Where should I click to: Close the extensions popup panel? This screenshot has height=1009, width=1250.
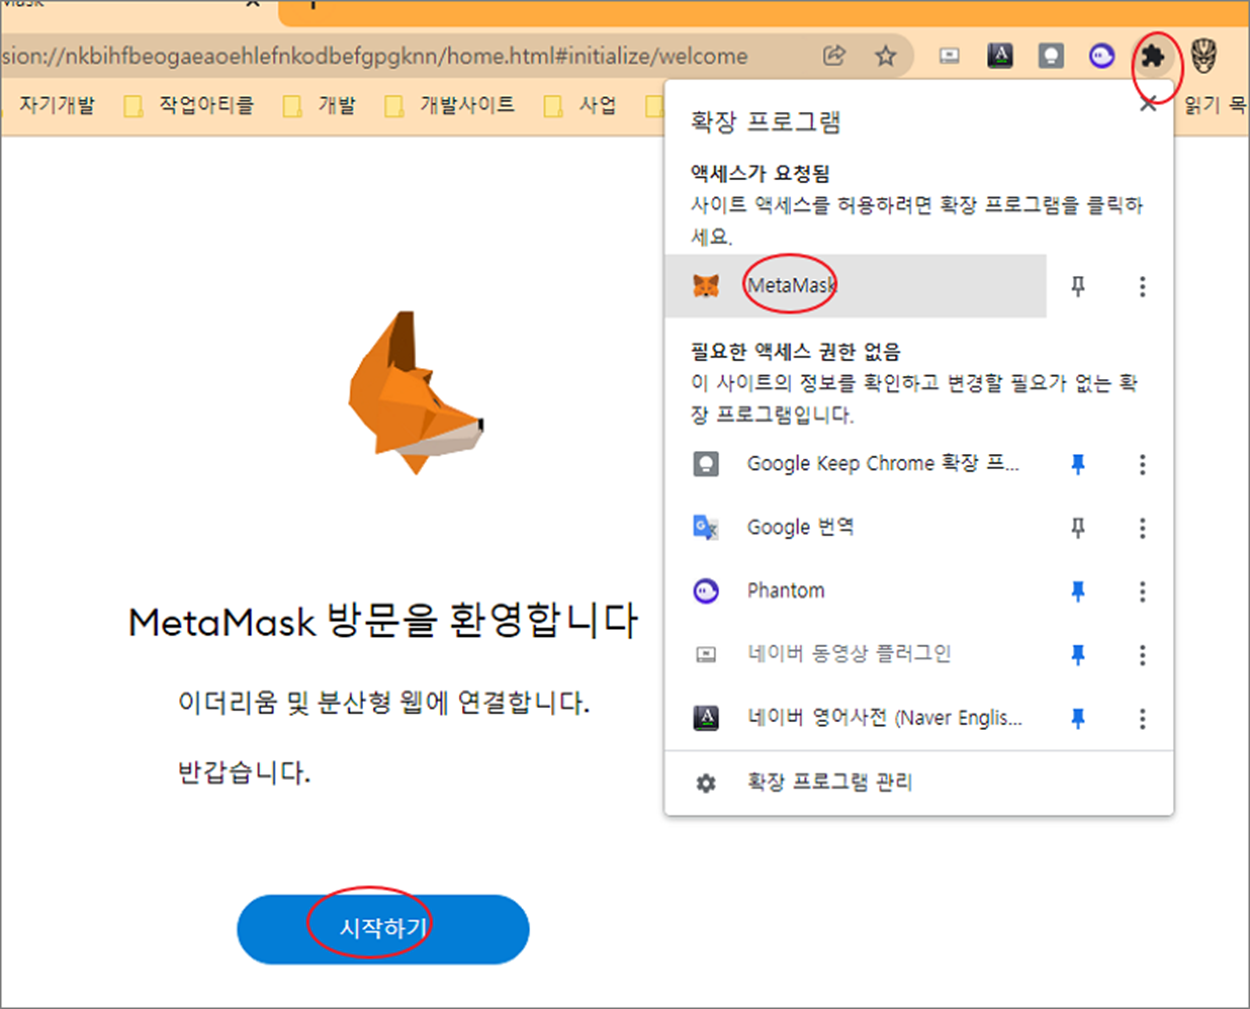click(1148, 103)
